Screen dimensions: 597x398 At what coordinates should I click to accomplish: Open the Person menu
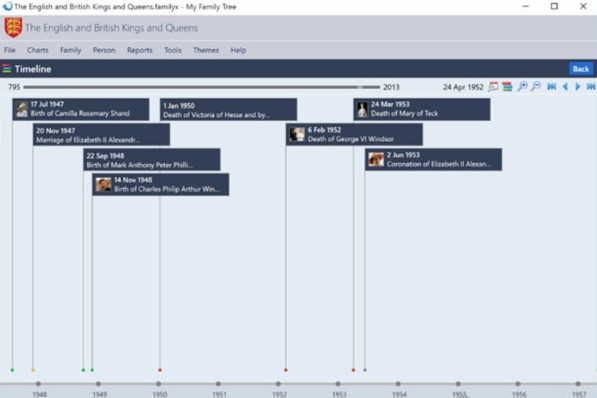[x=104, y=50]
